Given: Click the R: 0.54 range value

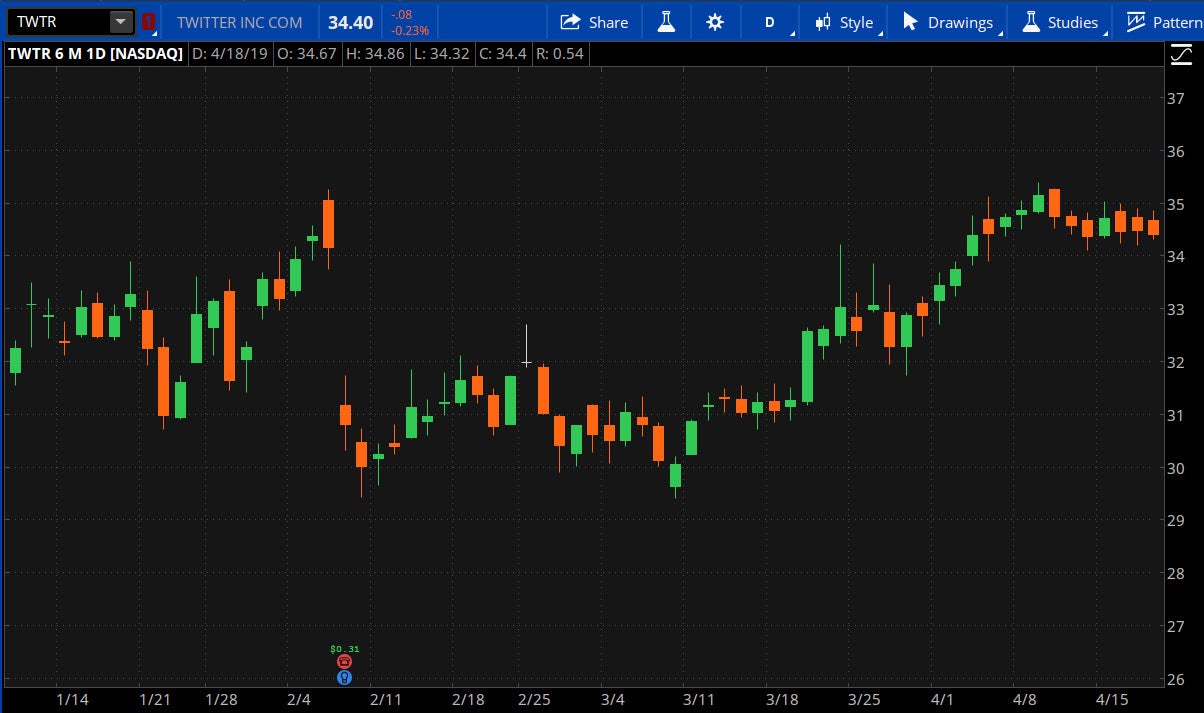Looking at the screenshot, I should 560,54.
